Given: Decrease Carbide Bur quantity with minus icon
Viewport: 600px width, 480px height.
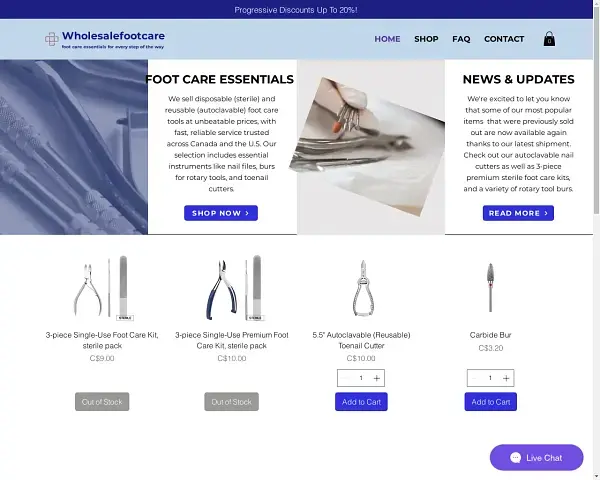Looking at the screenshot, I should point(474,378).
